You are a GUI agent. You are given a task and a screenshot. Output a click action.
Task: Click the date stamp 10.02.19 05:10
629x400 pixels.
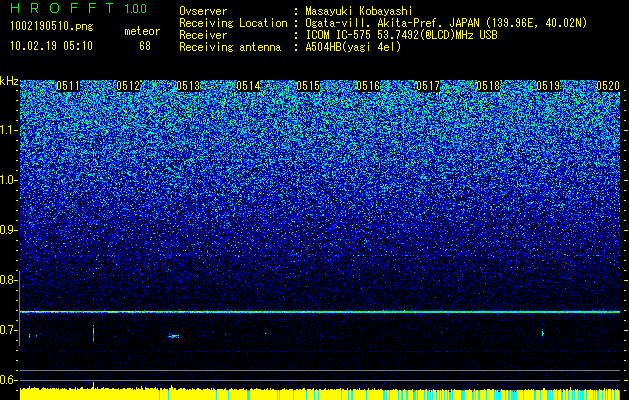[51, 46]
